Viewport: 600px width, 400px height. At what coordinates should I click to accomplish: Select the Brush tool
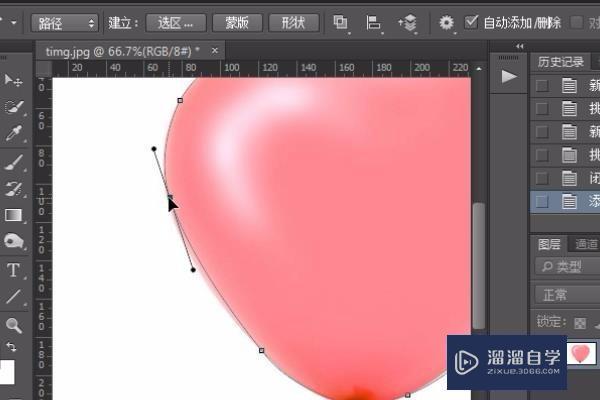tap(14, 162)
